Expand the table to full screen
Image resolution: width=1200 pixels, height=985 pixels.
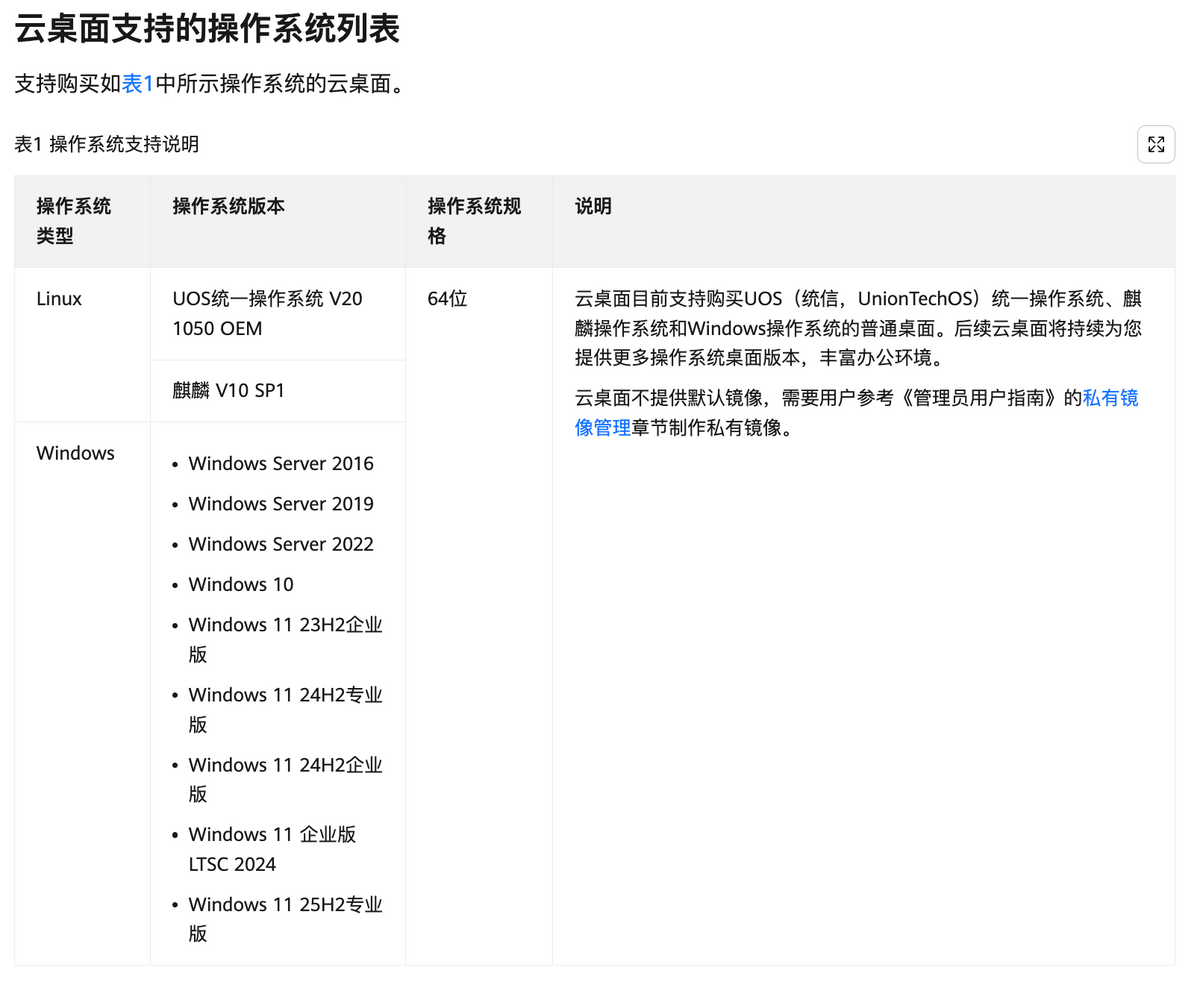1156,144
